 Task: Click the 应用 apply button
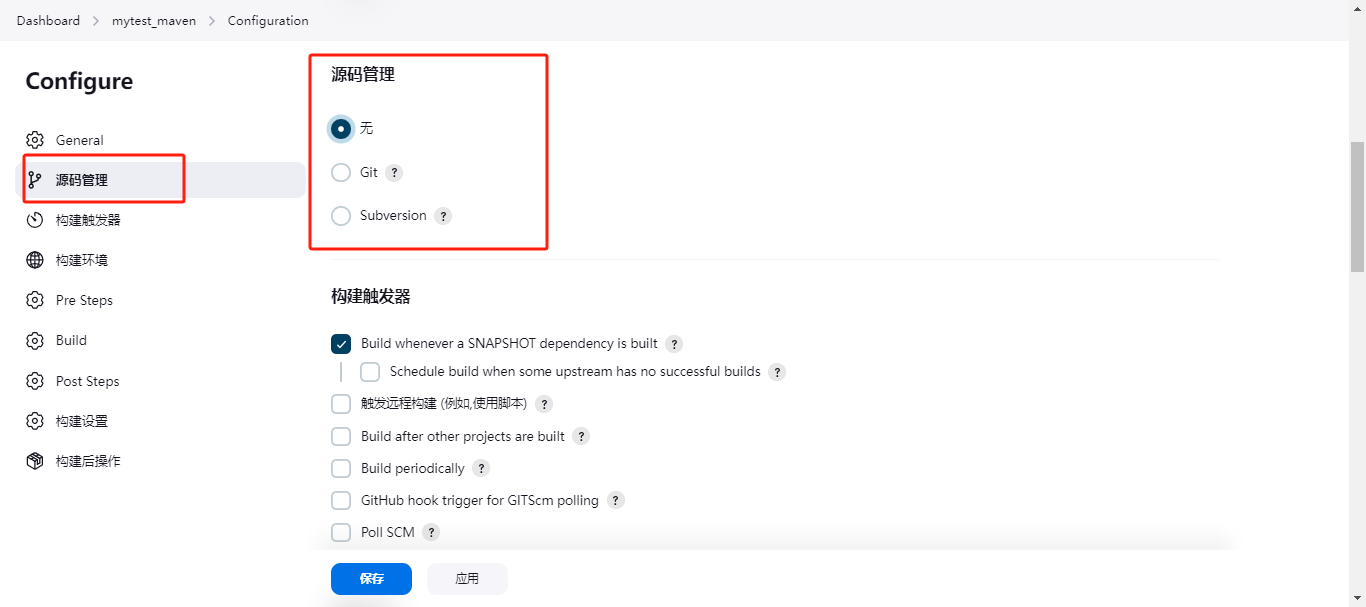[467, 579]
